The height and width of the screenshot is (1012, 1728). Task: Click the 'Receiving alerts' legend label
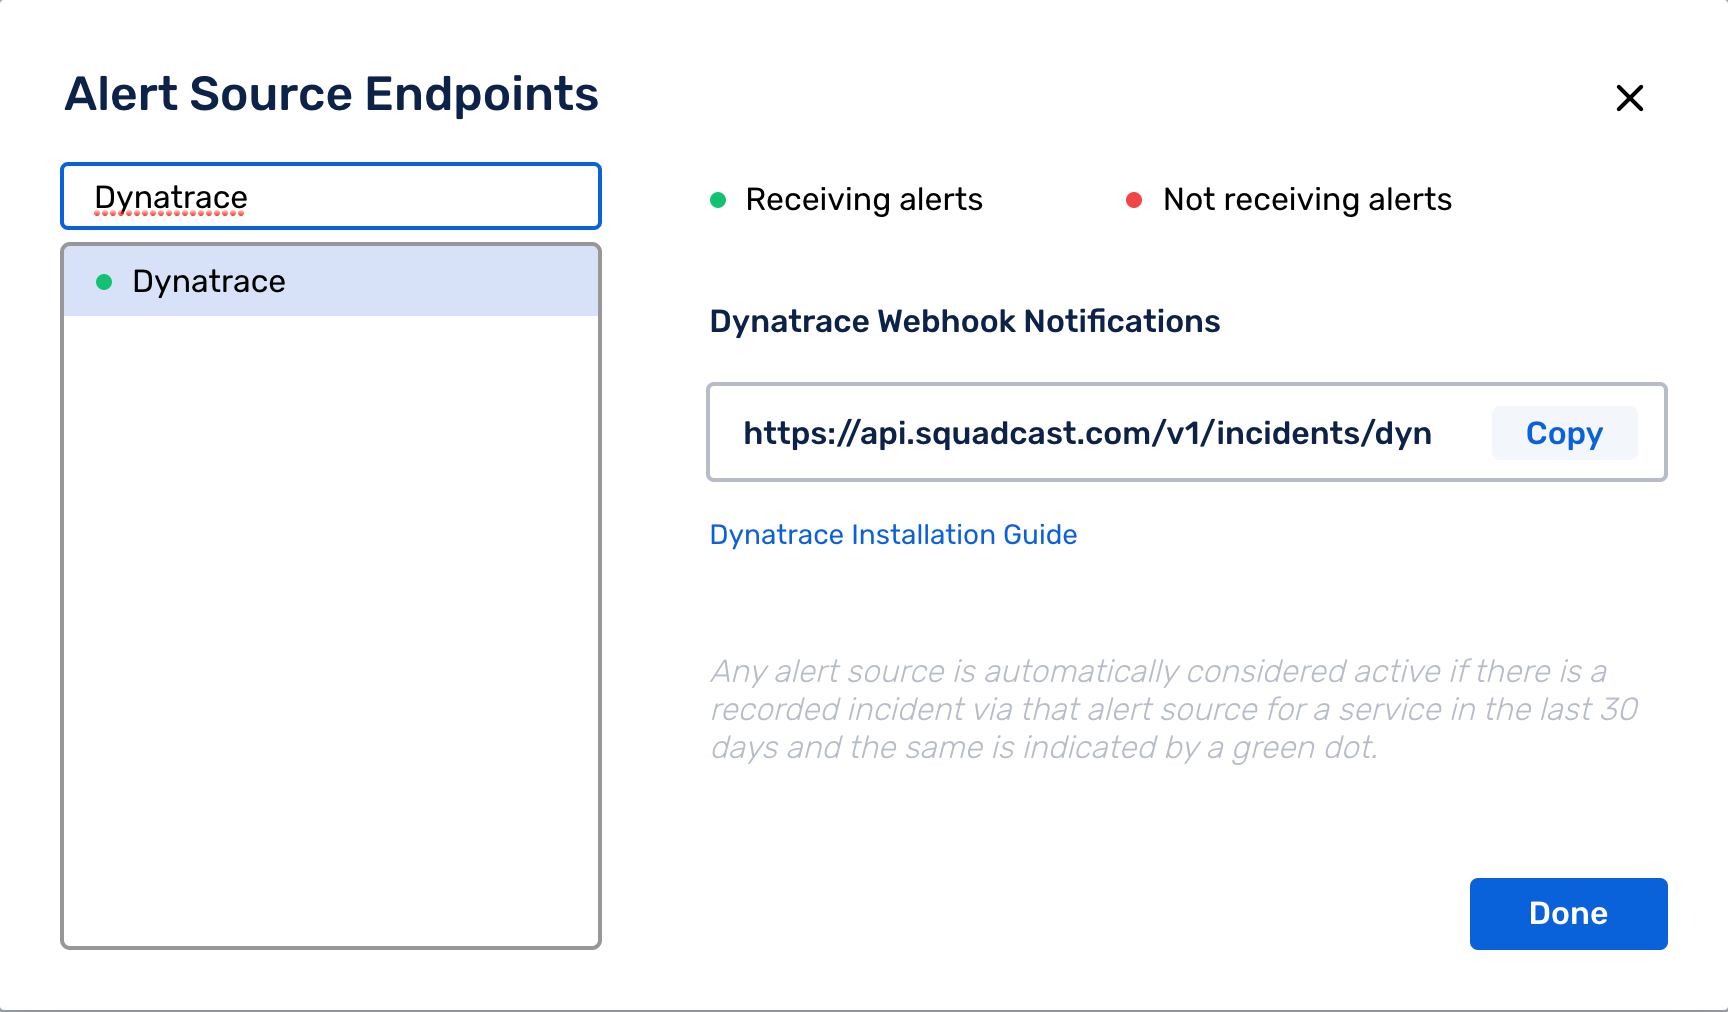coord(864,200)
